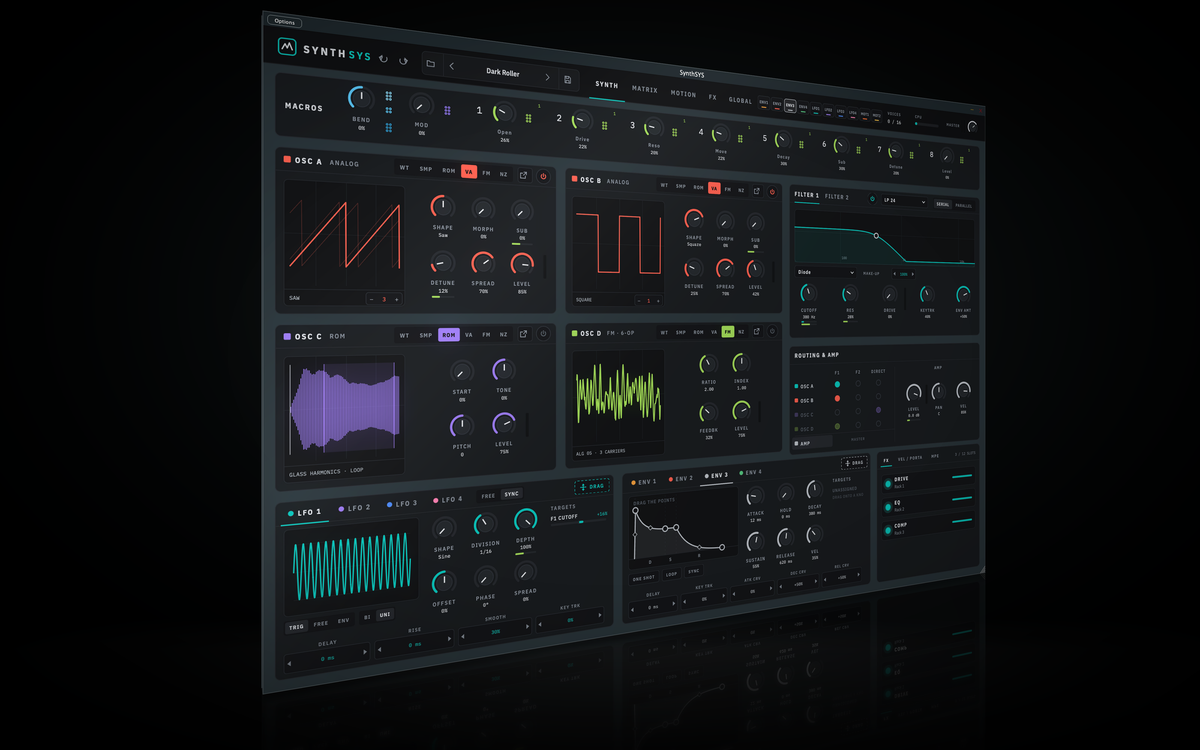Open the Diode filter model dropdown

(825, 272)
